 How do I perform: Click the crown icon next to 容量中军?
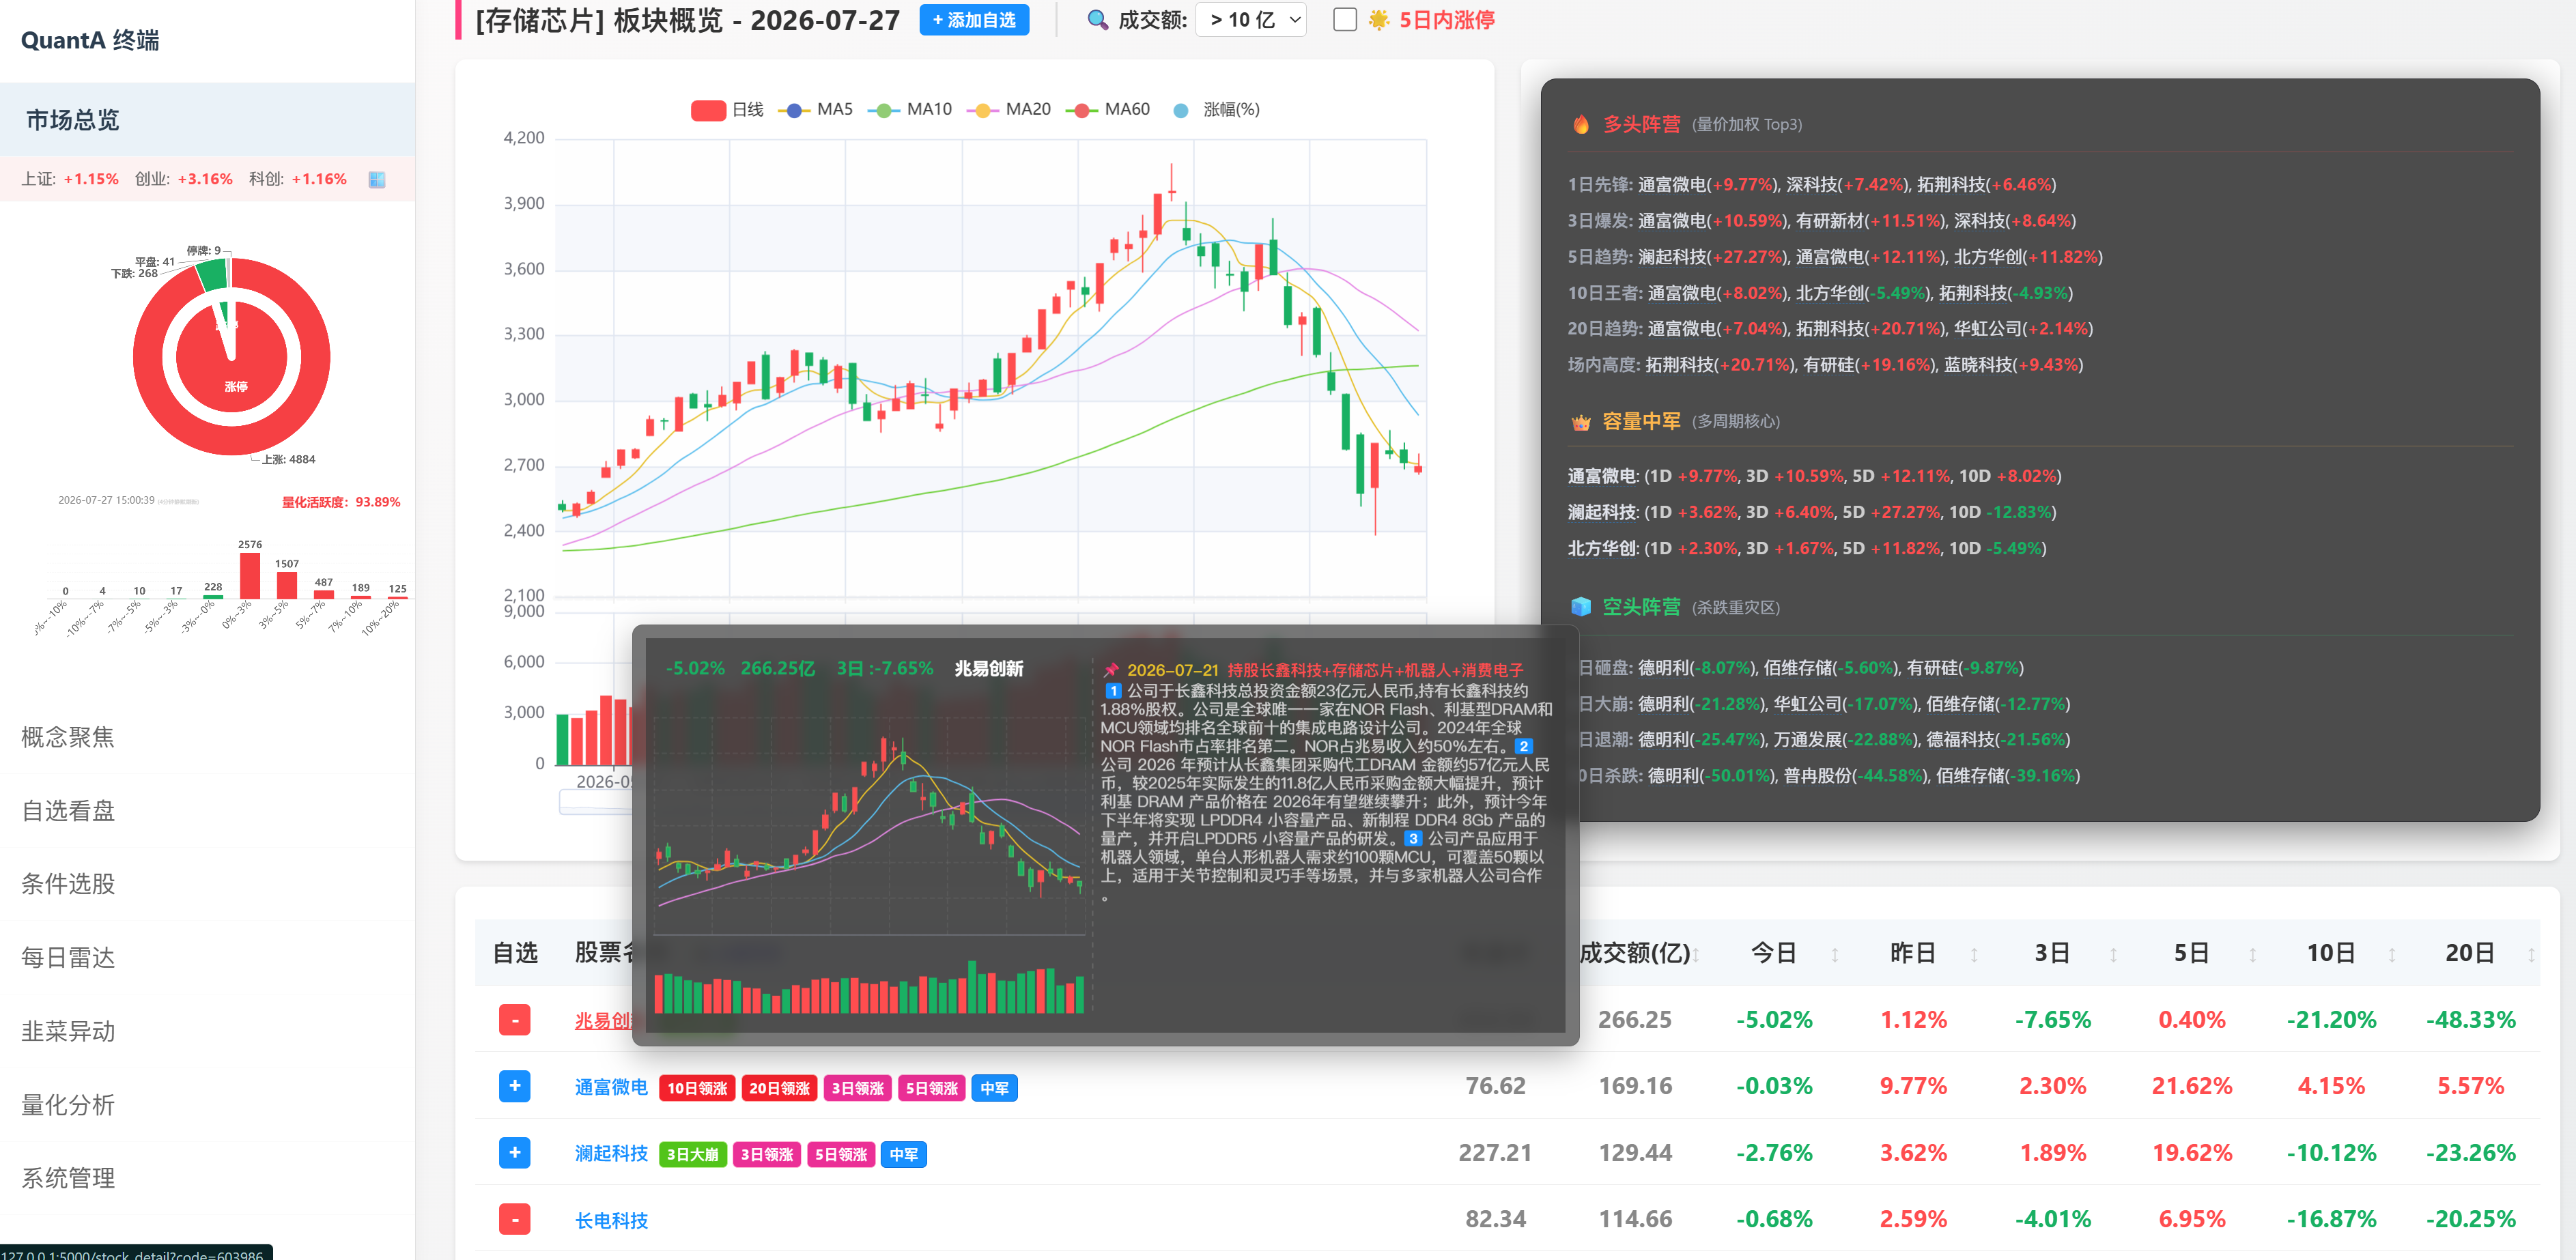point(1581,422)
